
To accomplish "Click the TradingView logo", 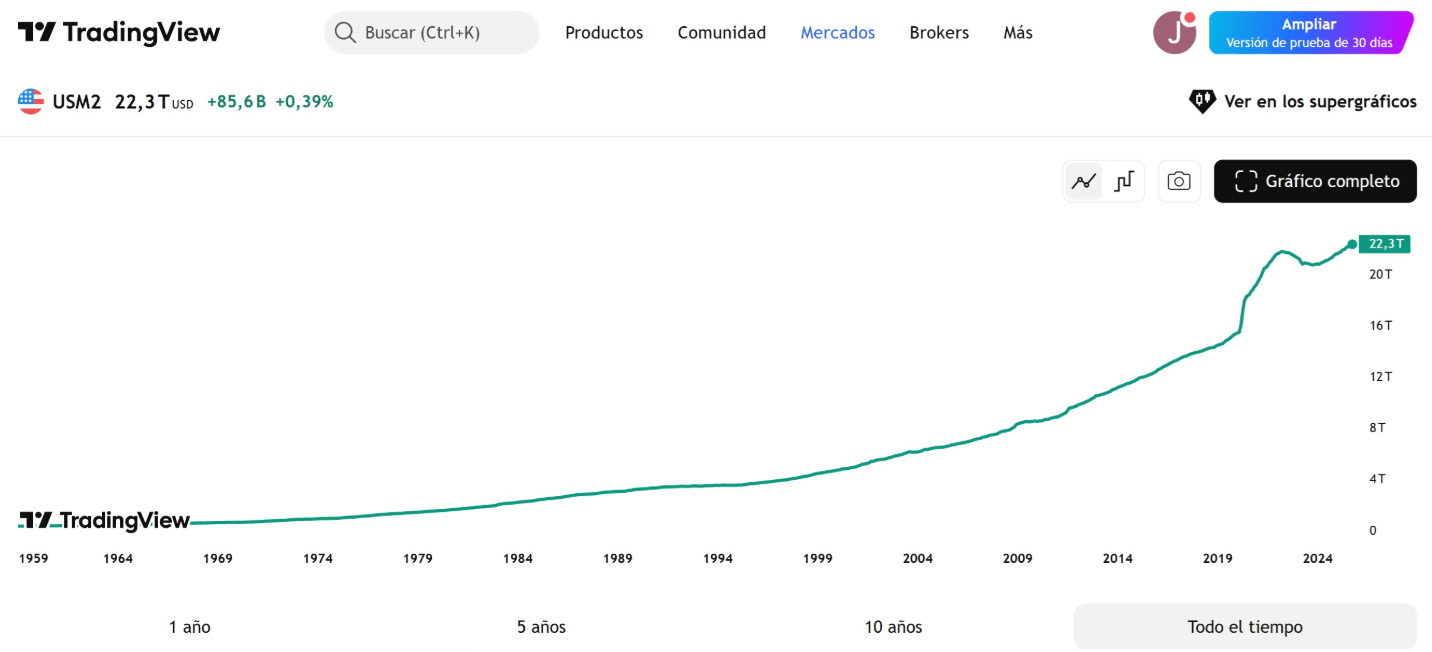I will pyautogui.click(x=118, y=31).
